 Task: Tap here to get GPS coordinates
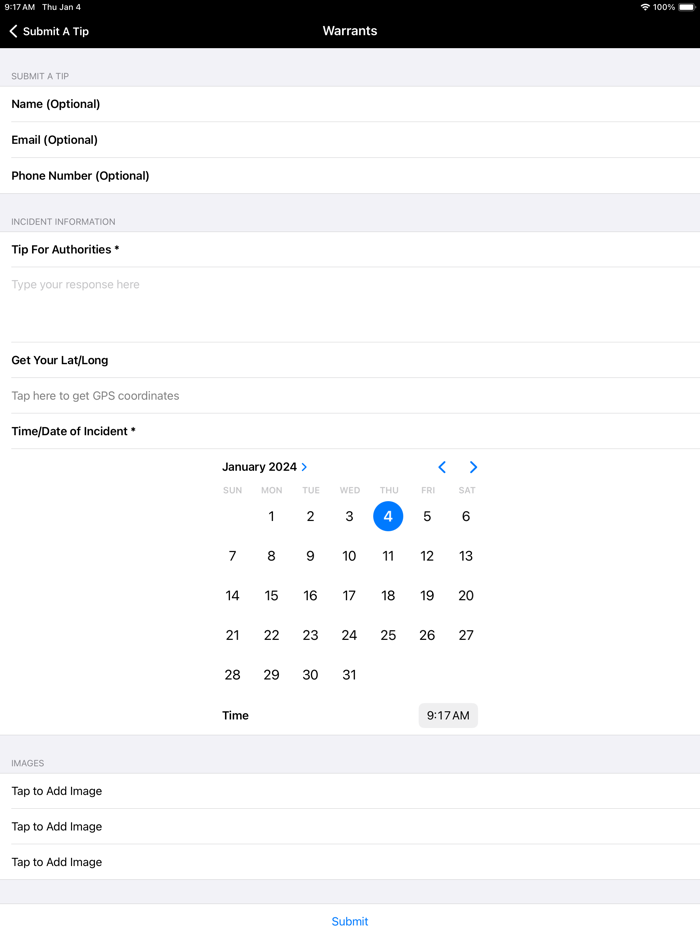tap(350, 396)
